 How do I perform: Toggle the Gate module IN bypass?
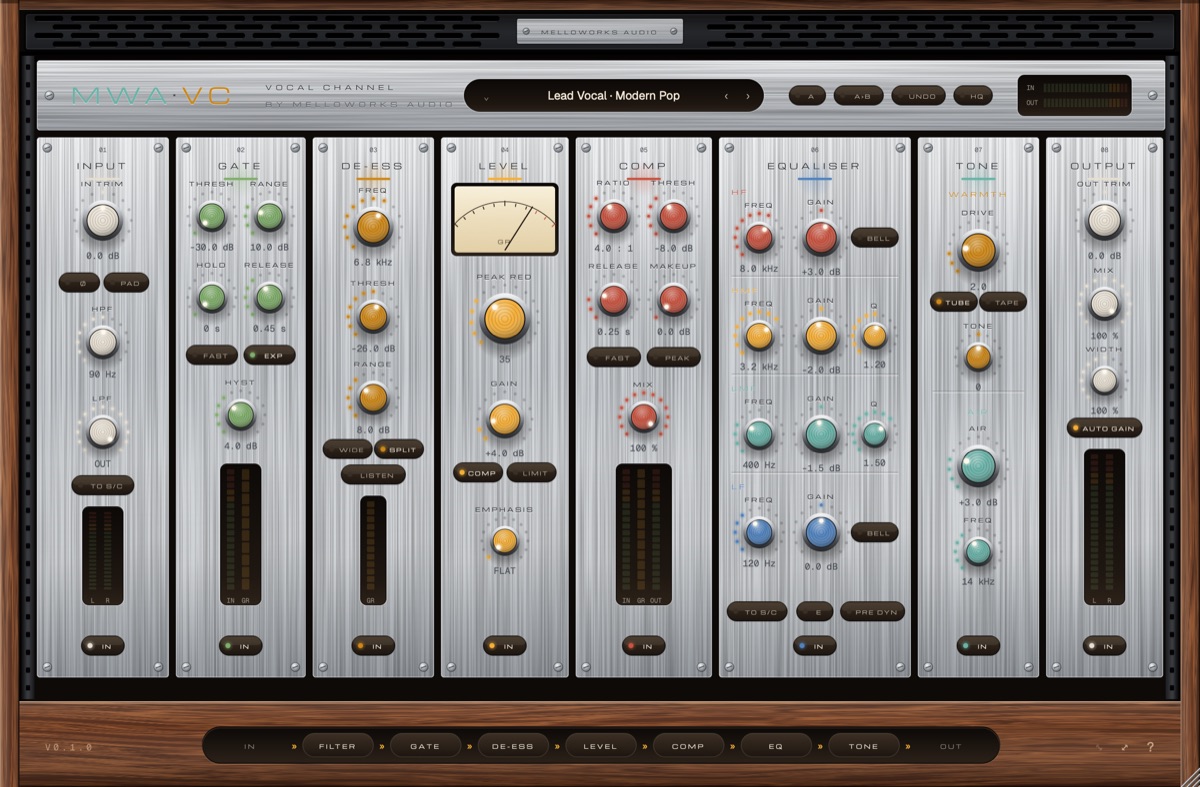click(x=240, y=647)
